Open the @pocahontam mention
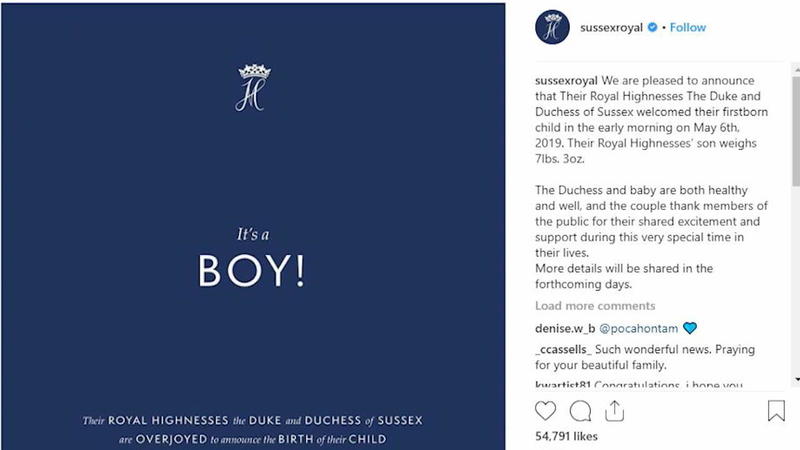 coord(638,329)
